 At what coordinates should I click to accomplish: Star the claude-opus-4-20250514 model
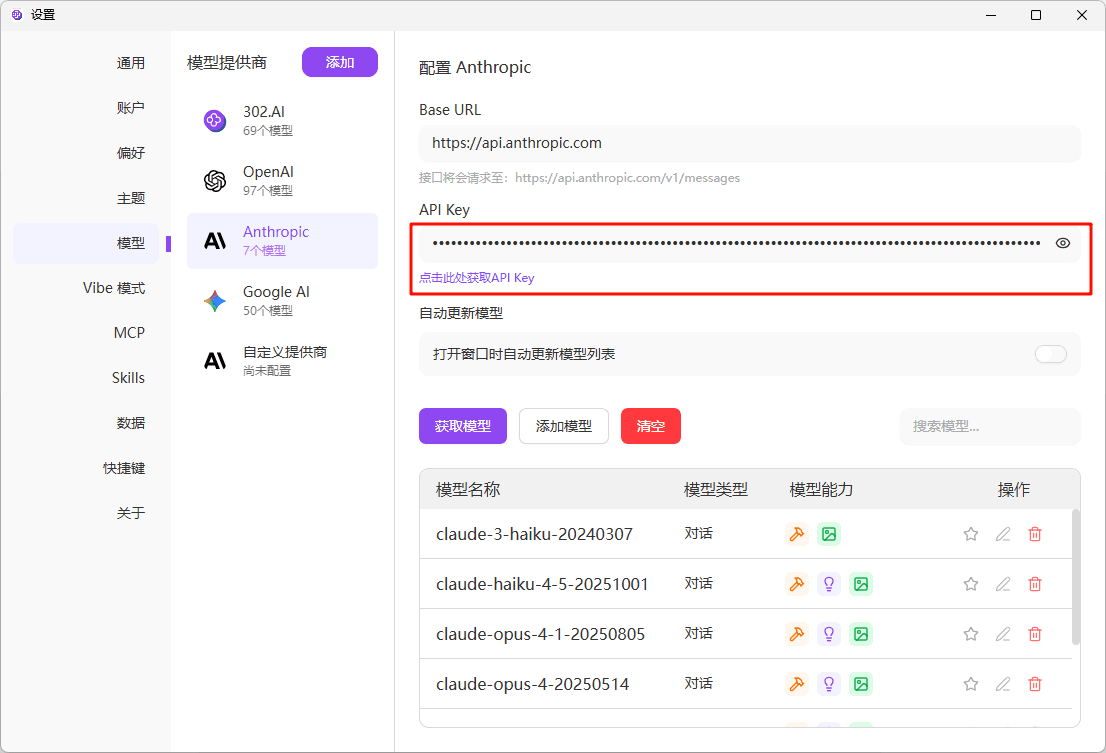[x=971, y=684]
